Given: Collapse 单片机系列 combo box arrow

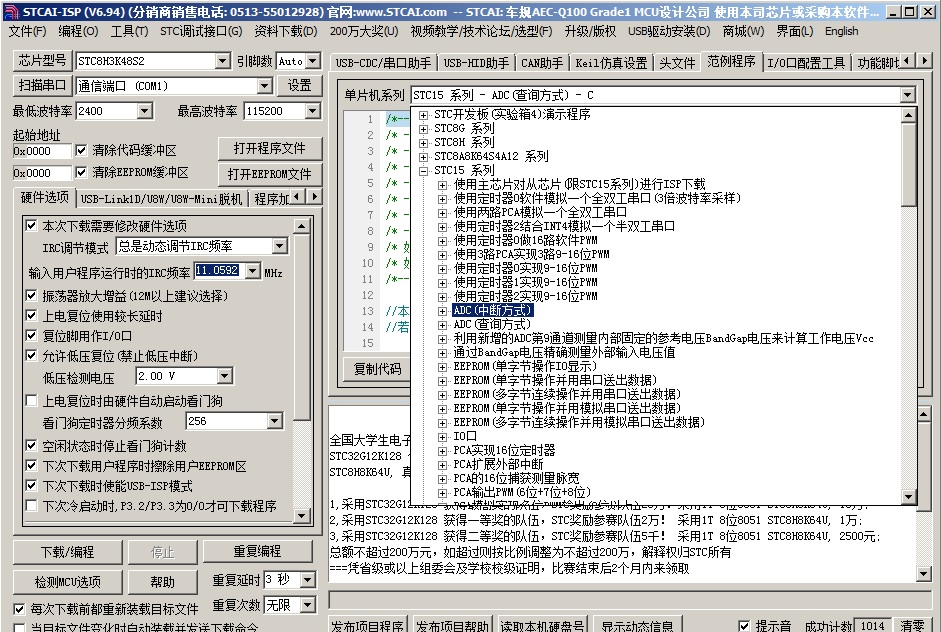Looking at the screenshot, I should click(x=907, y=95).
